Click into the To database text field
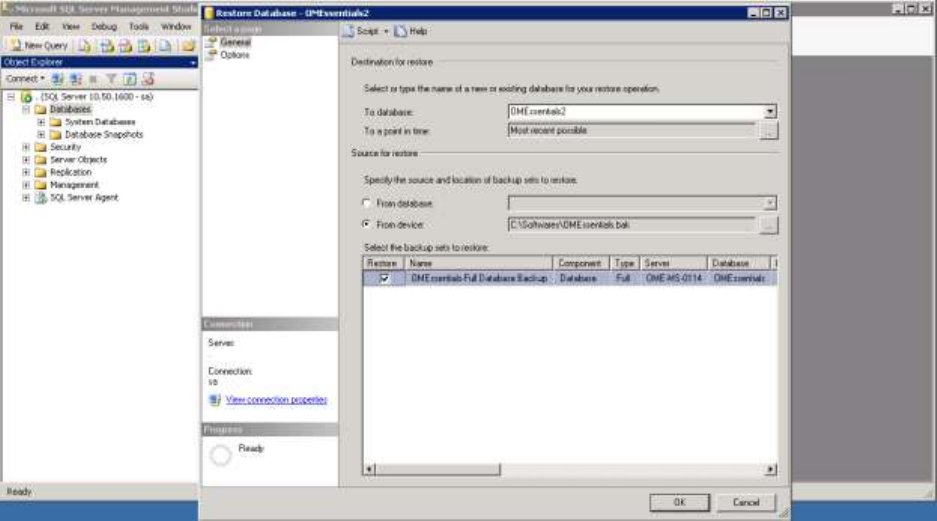 (635, 111)
